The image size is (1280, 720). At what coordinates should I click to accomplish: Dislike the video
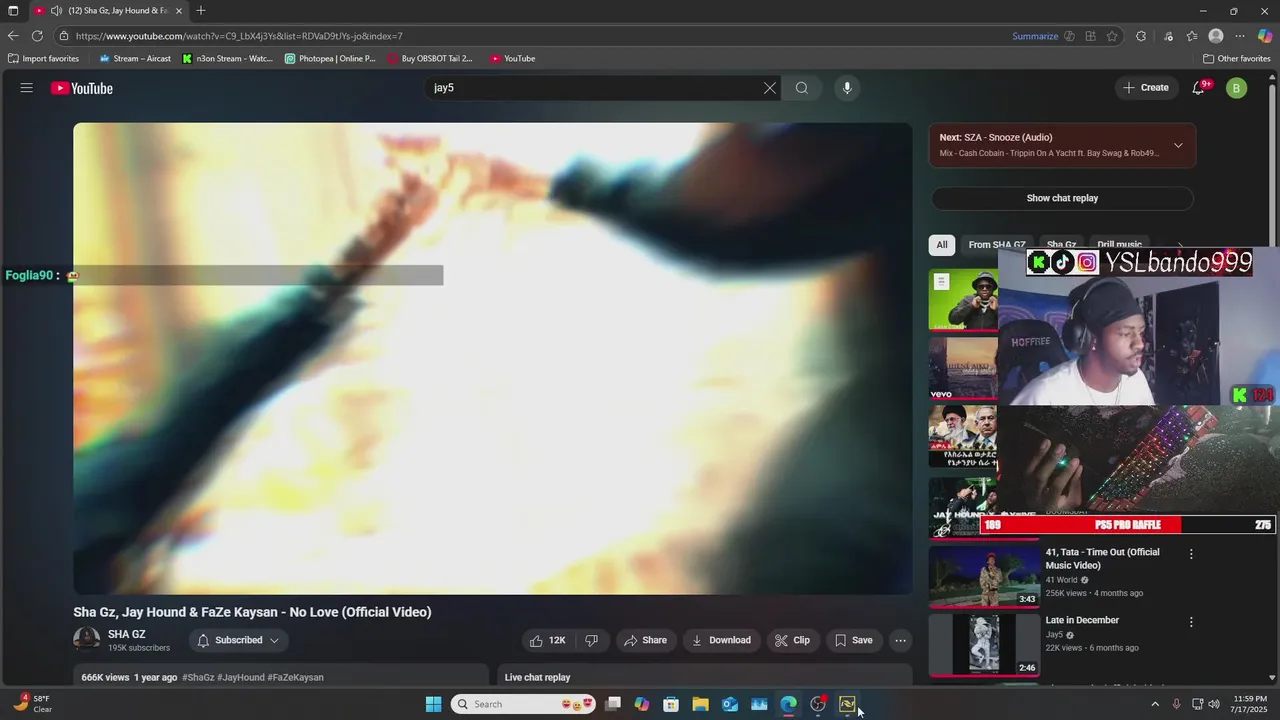(592, 640)
